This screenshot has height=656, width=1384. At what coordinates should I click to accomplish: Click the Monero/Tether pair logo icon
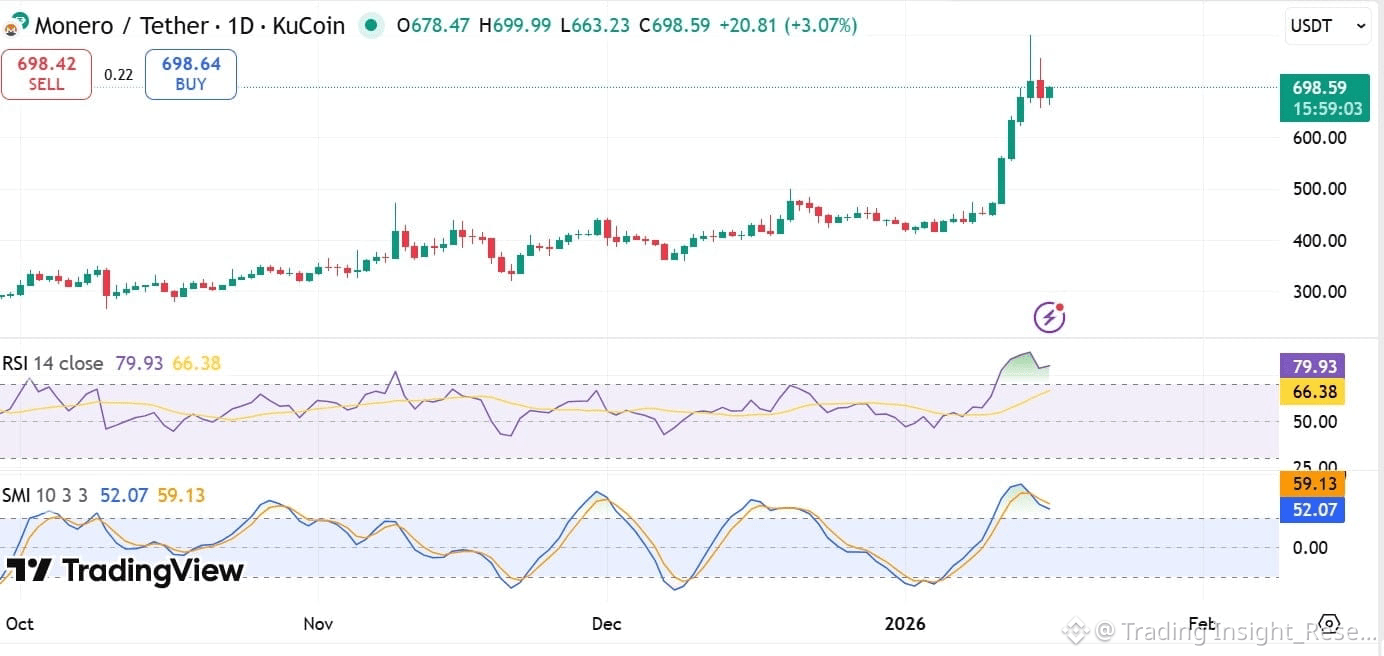coord(16,23)
